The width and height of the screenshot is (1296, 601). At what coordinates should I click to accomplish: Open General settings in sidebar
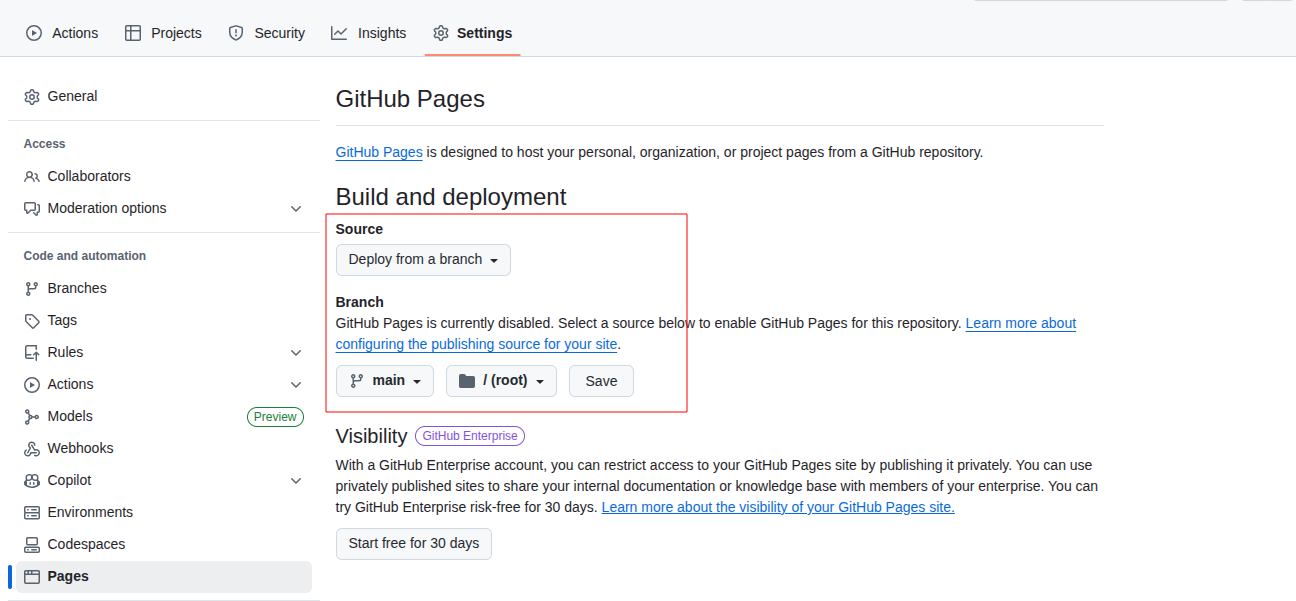pos(164,96)
